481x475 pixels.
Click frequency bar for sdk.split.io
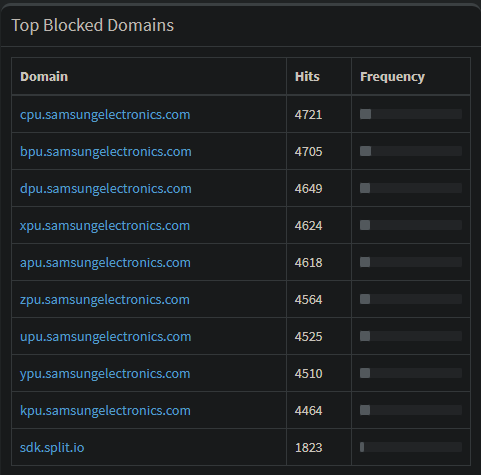[x=411, y=447]
